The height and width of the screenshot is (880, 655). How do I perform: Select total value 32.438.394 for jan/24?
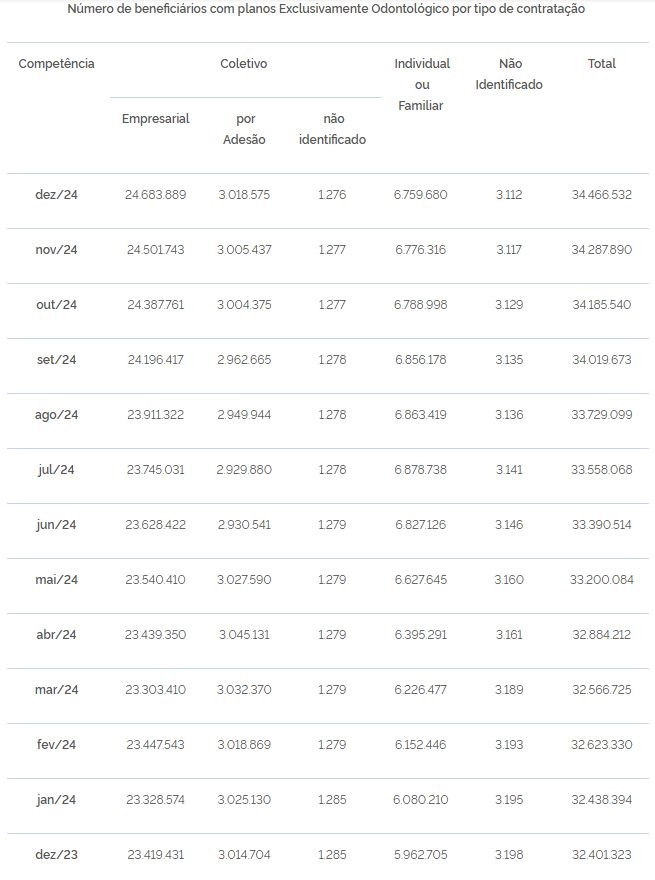tap(602, 800)
